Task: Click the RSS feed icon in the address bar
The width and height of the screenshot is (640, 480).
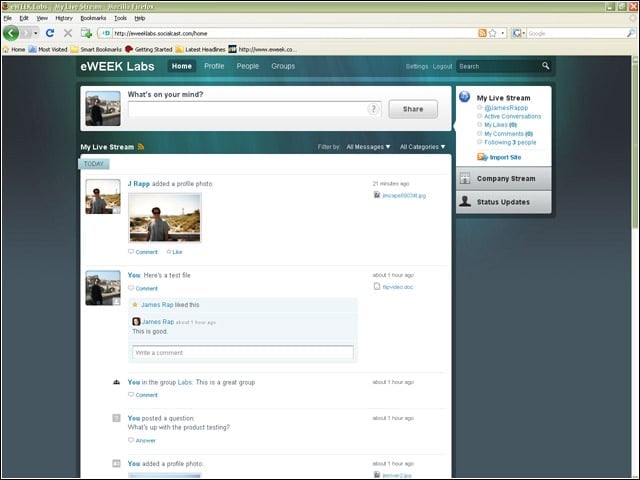Action: 482,33
